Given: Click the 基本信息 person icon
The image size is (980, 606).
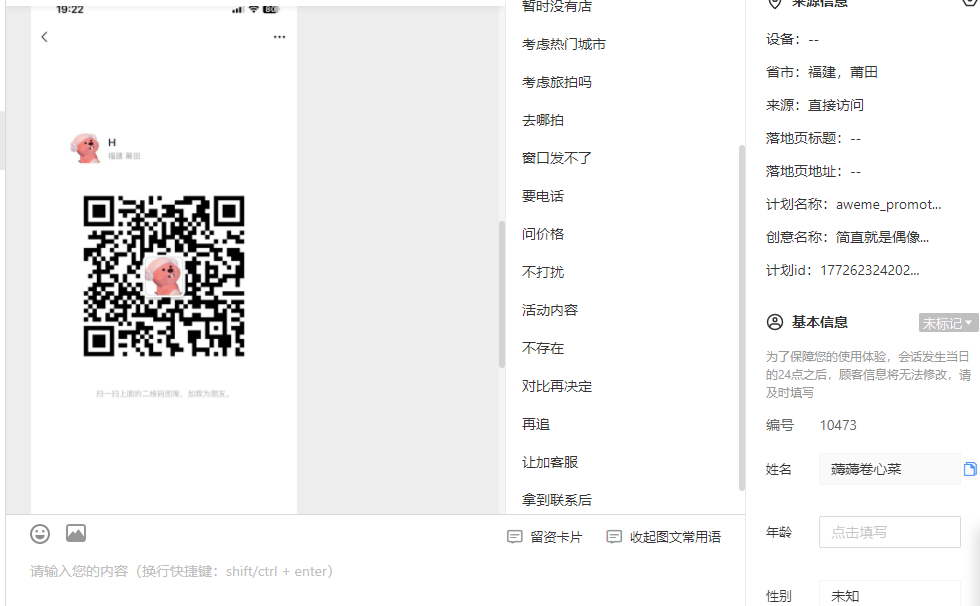Looking at the screenshot, I should coord(775,322).
